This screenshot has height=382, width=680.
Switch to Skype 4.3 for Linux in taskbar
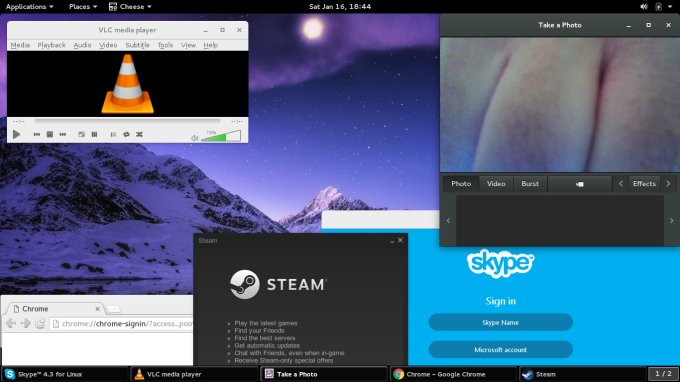click(x=65, y=374)
